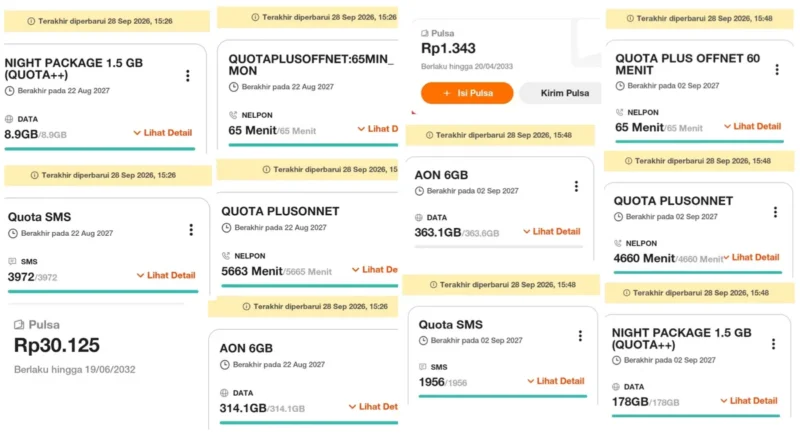The image size is (800, 445).
Task: Open three-dot menu for Quota SMS 3972 card
Action: point(191,230)
